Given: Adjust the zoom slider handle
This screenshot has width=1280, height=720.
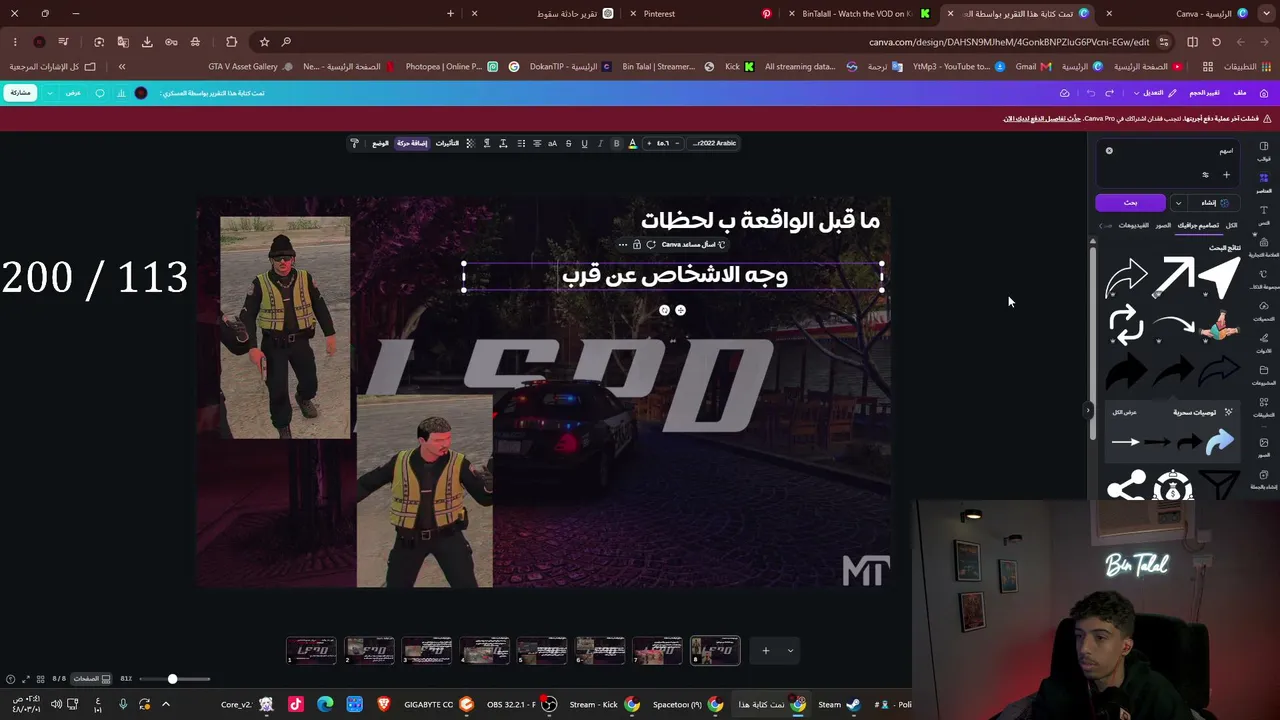Looking at the screenshot, I should pyautogui.click(x=172, y=679).
